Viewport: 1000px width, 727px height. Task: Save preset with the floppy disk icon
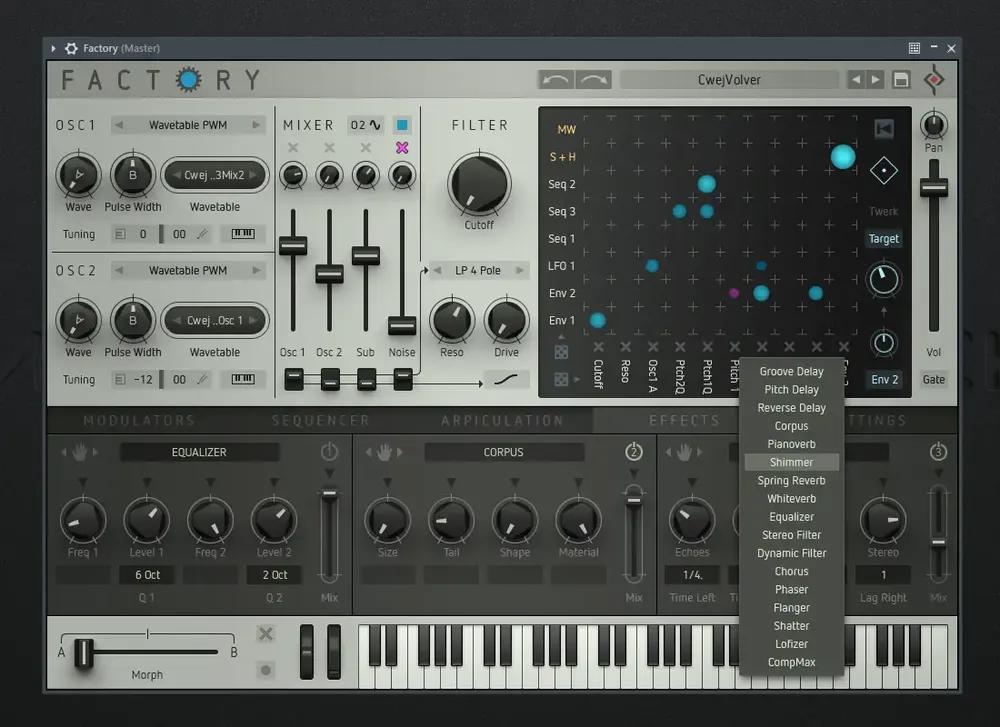tap(901, 80)
